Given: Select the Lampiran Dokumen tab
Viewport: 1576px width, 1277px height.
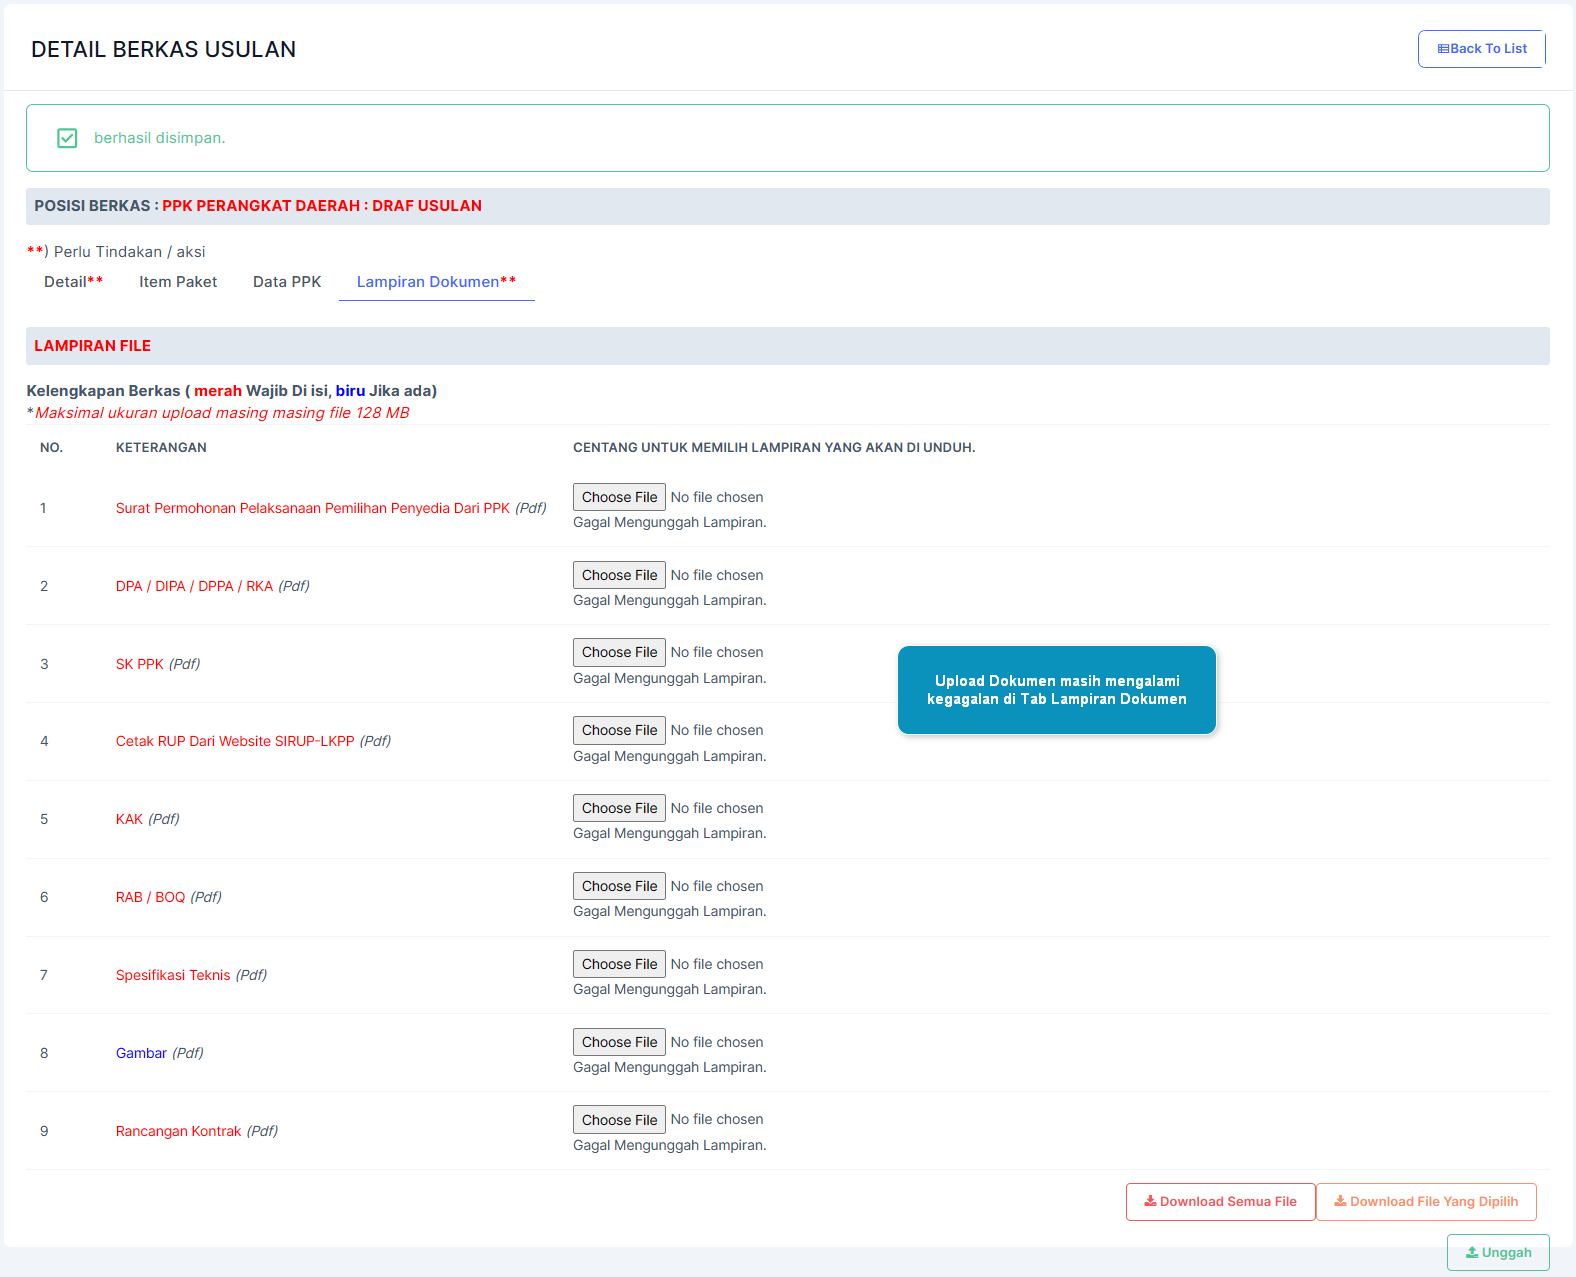Looking at the screenshot, I should [x=436, y=282].
